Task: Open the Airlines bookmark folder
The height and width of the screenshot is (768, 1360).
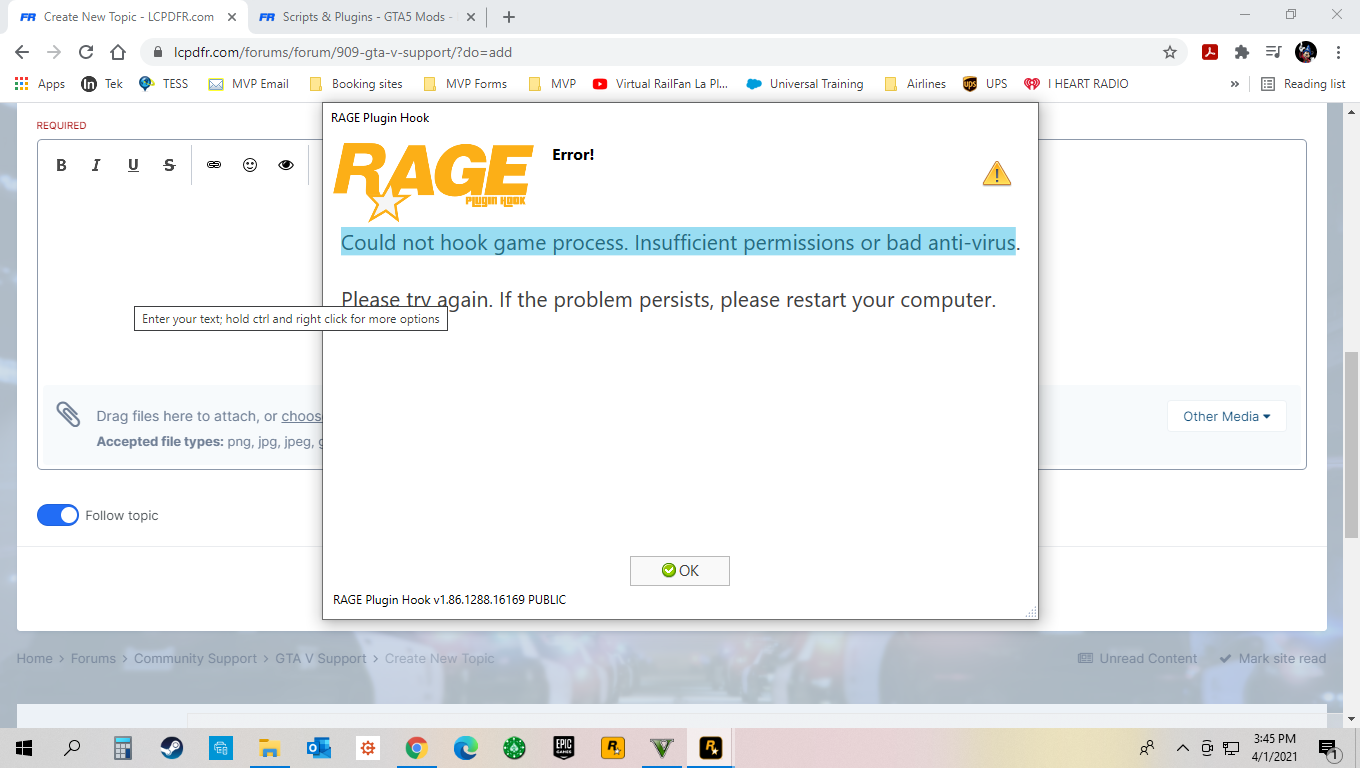Action: click(x=915, y=84)
